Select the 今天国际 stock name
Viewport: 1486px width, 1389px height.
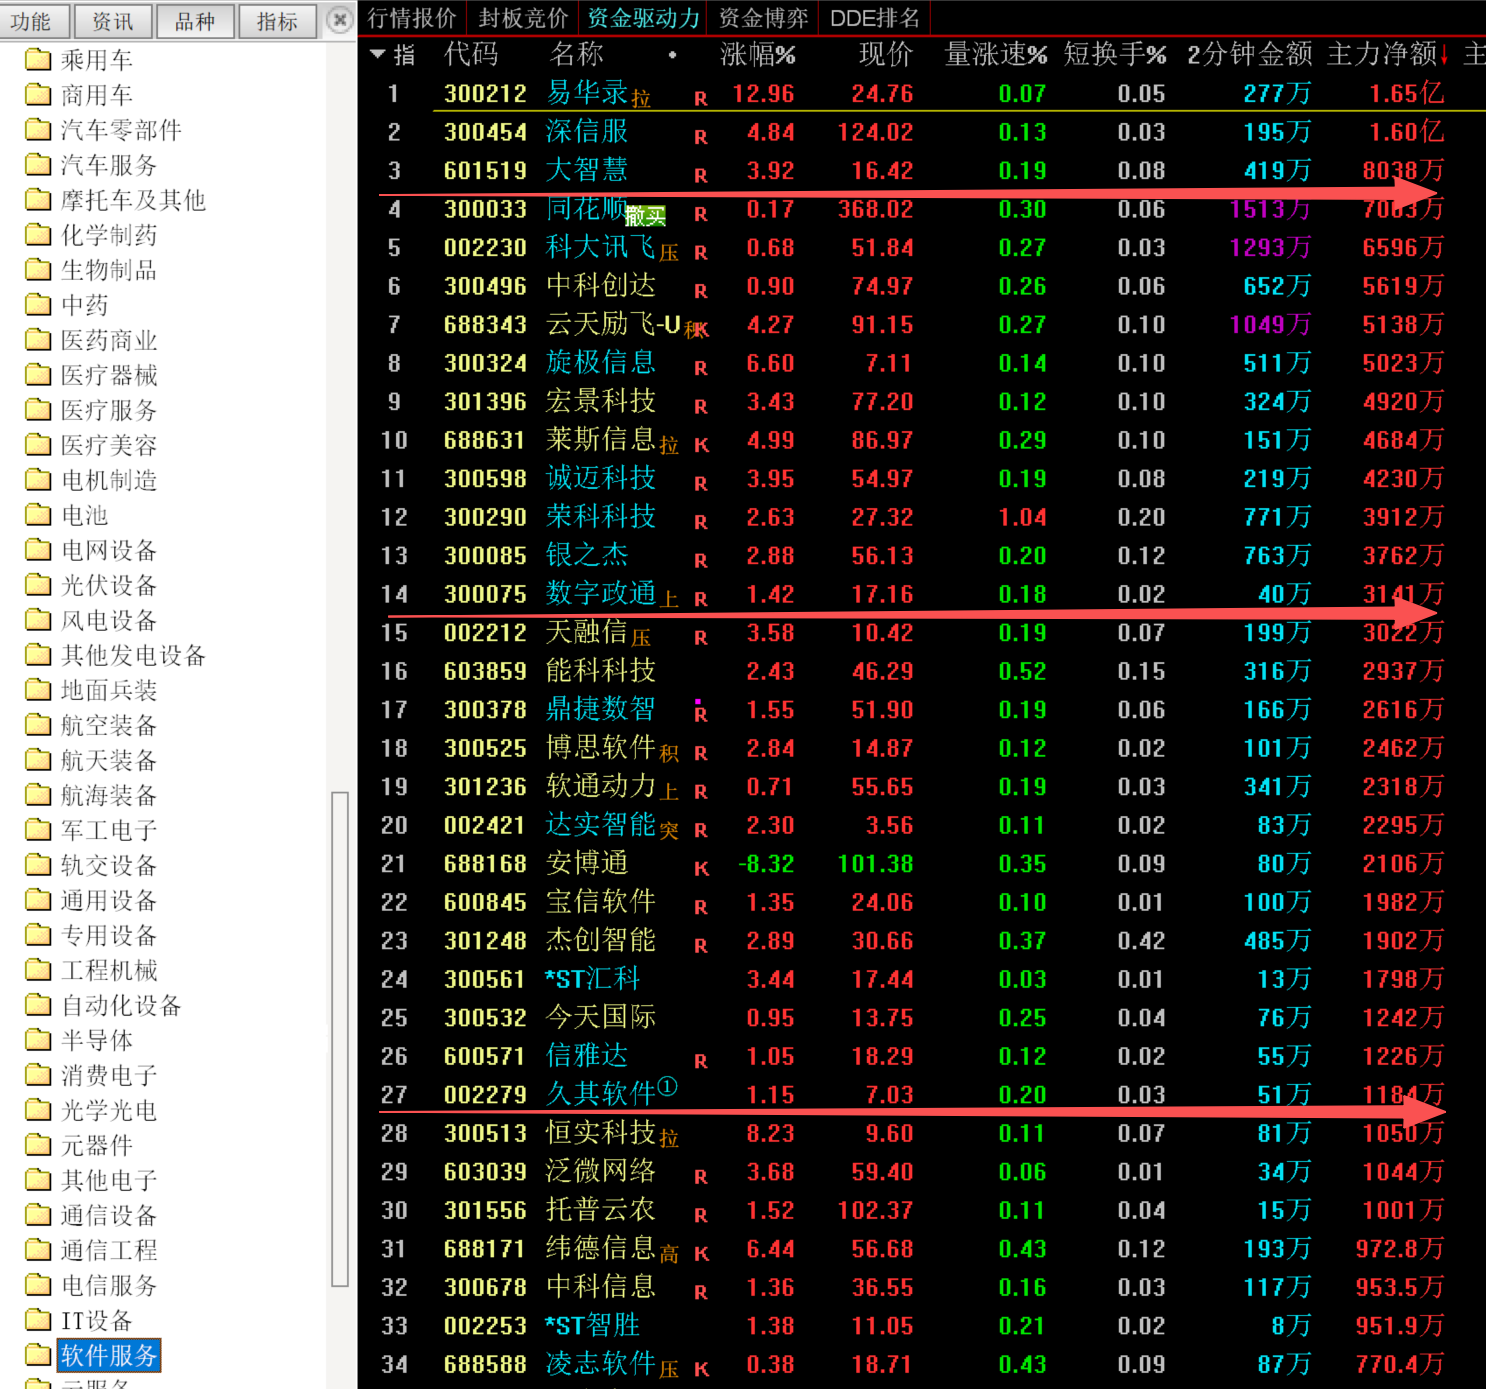(601, 1018)
